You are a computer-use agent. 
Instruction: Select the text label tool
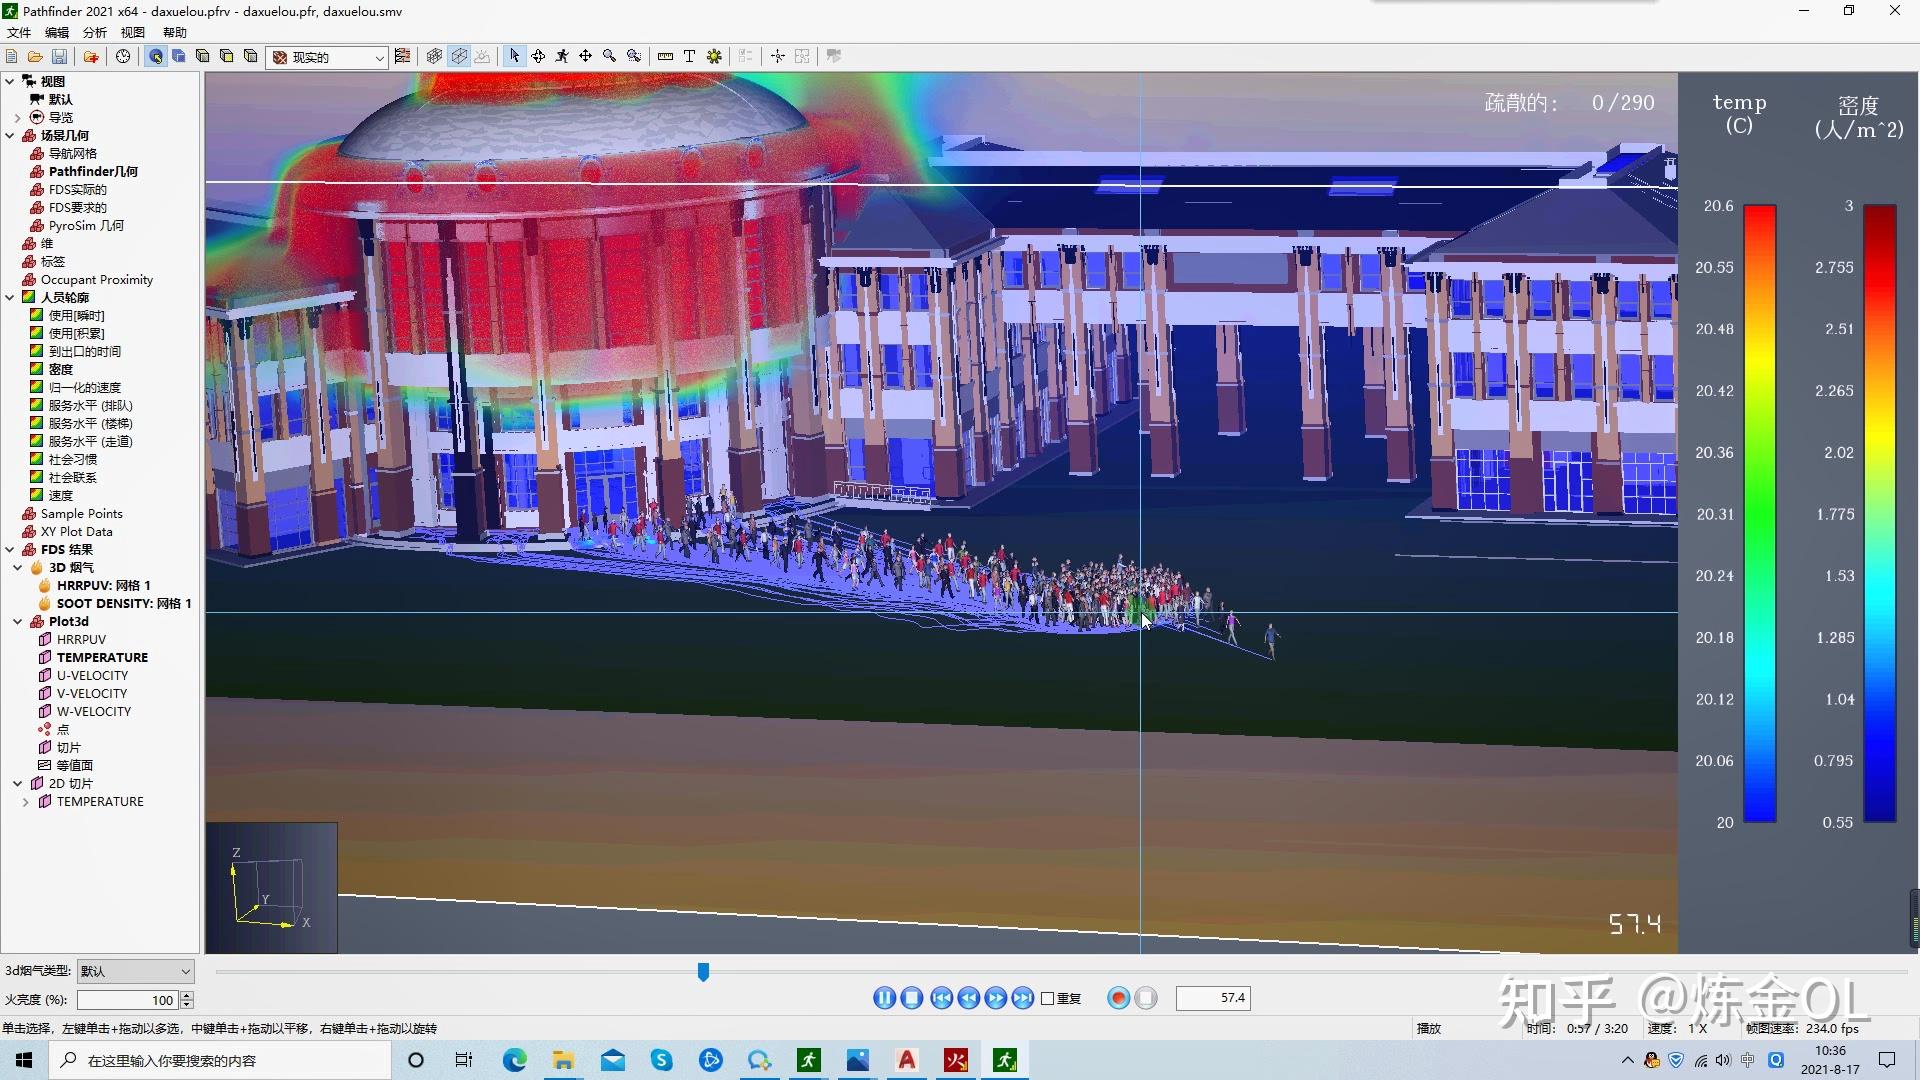pos(689,57)
